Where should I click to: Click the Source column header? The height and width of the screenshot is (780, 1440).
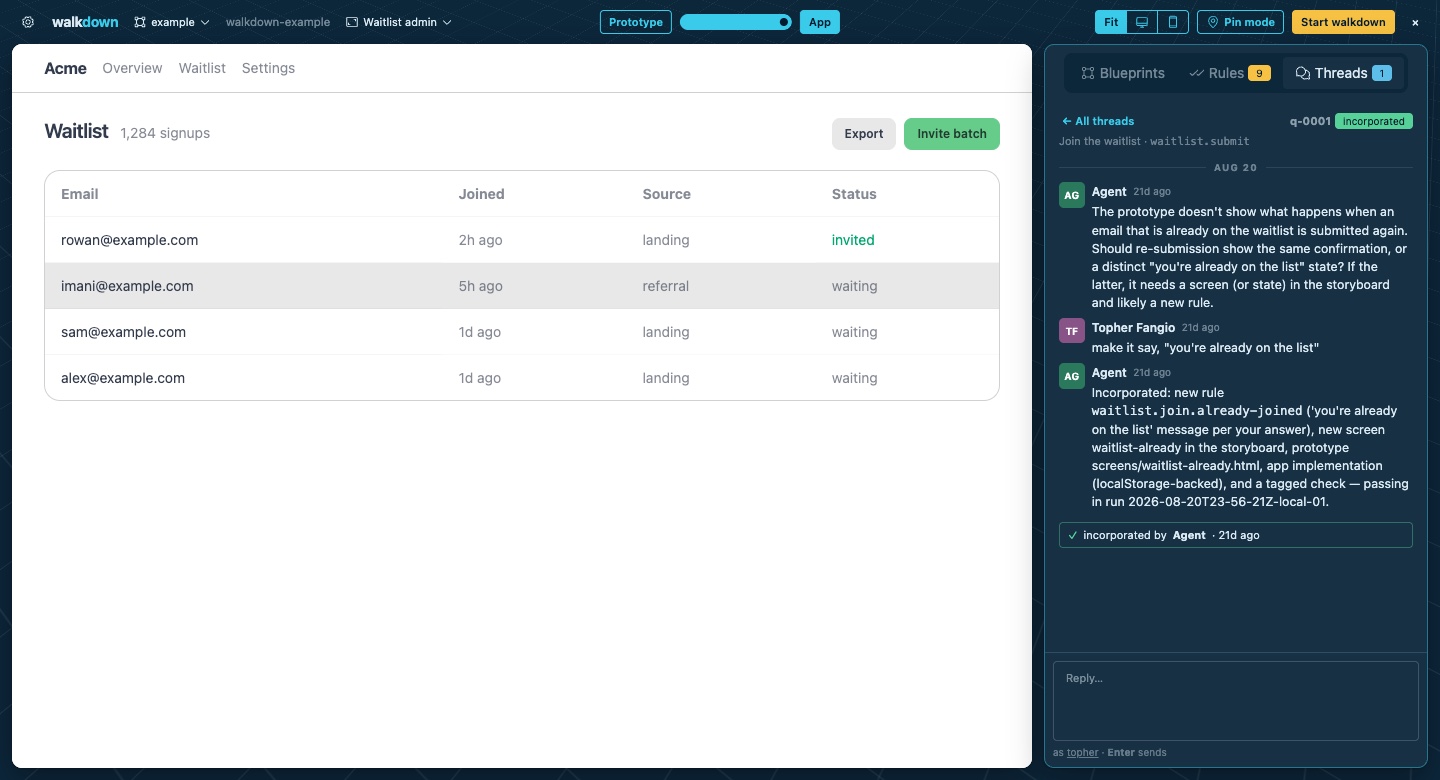click(667, 194)
